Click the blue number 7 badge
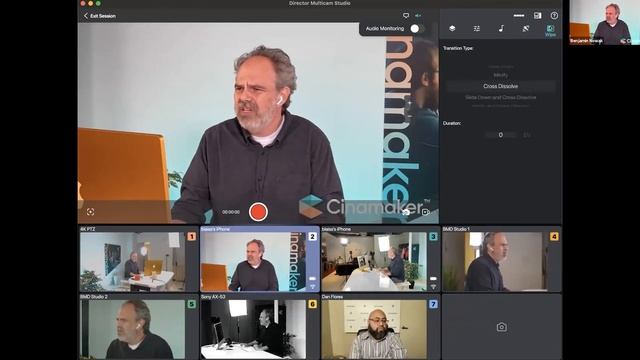Screen dimensions: 640x360 (x=433, y=304)
